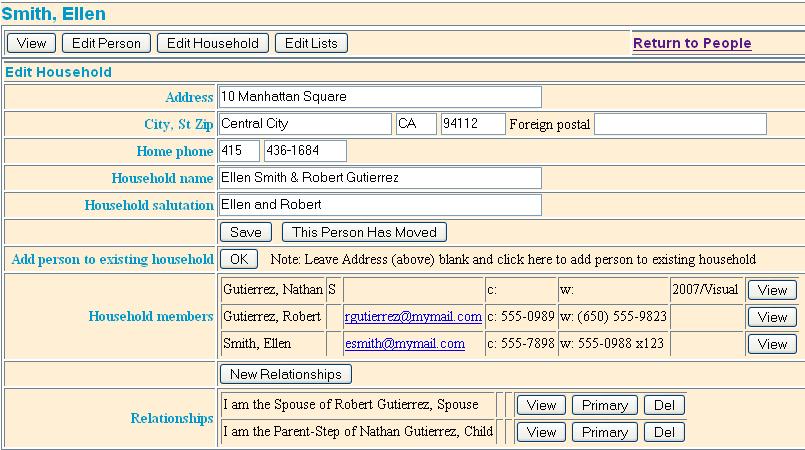Delete the Parent-Step relationship with Nathan
Viewport: 805px width, 450px height.
tap(664, 432)
